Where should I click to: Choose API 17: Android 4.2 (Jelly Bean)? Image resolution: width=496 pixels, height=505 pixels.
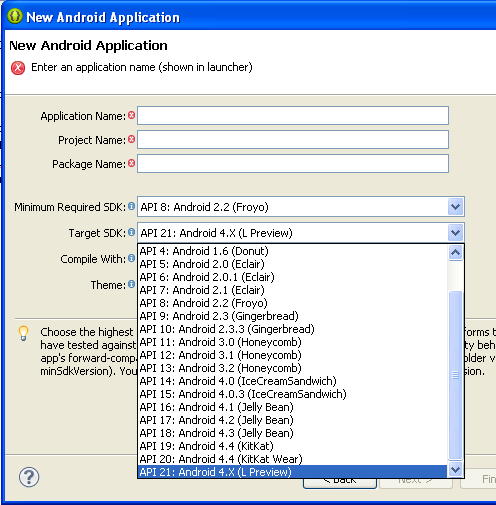coord(292,420)
